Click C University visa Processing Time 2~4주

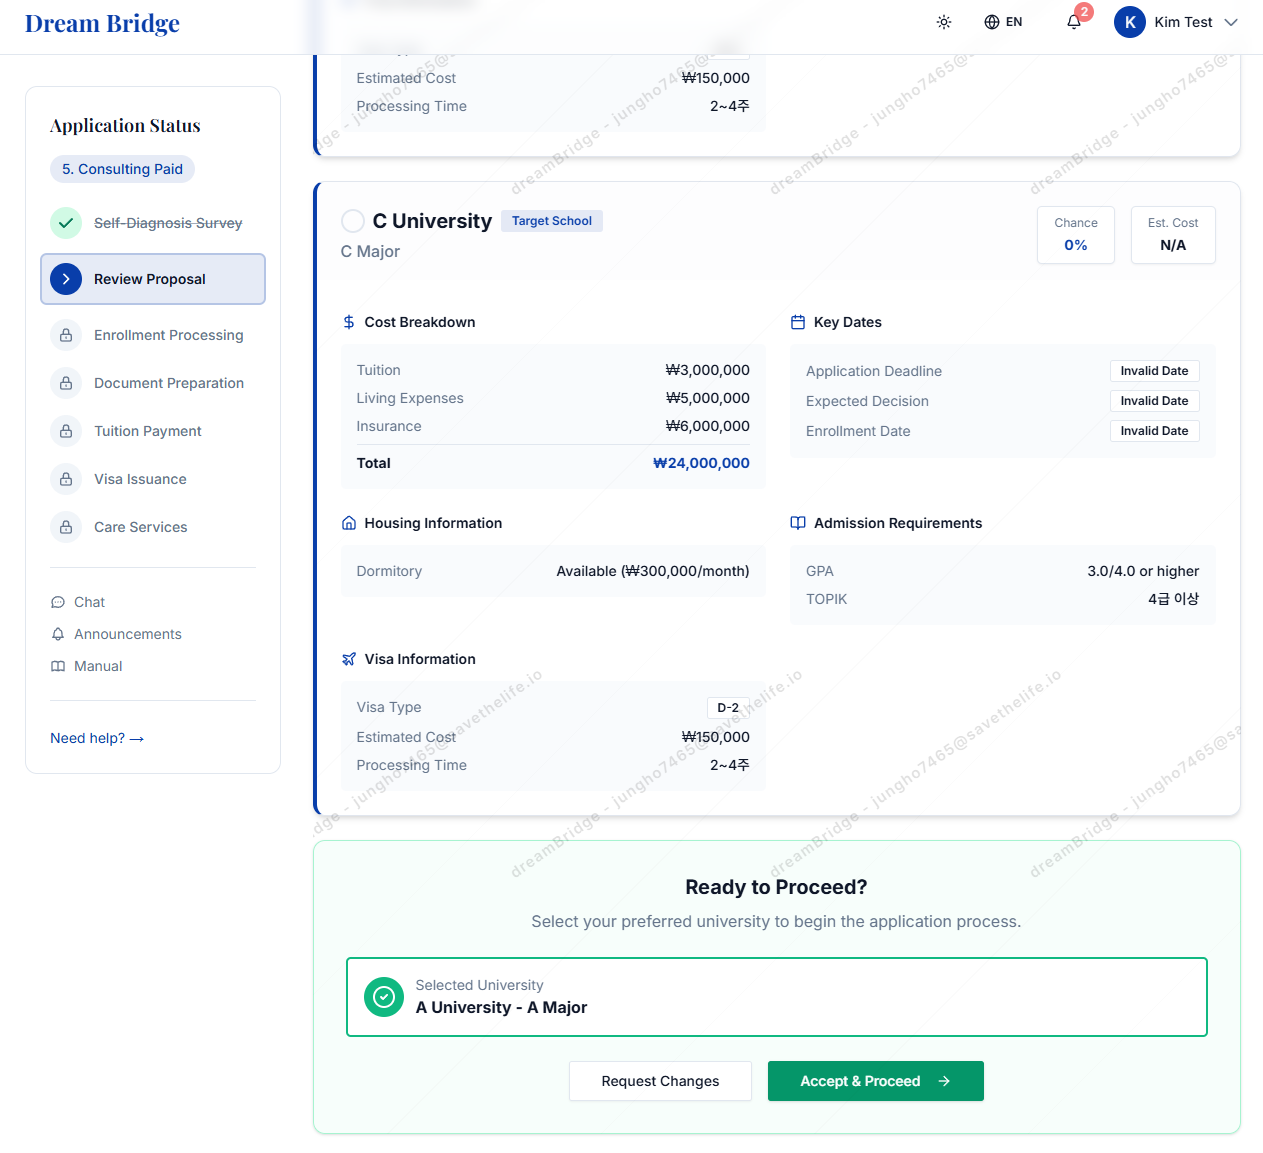(729, 765)
